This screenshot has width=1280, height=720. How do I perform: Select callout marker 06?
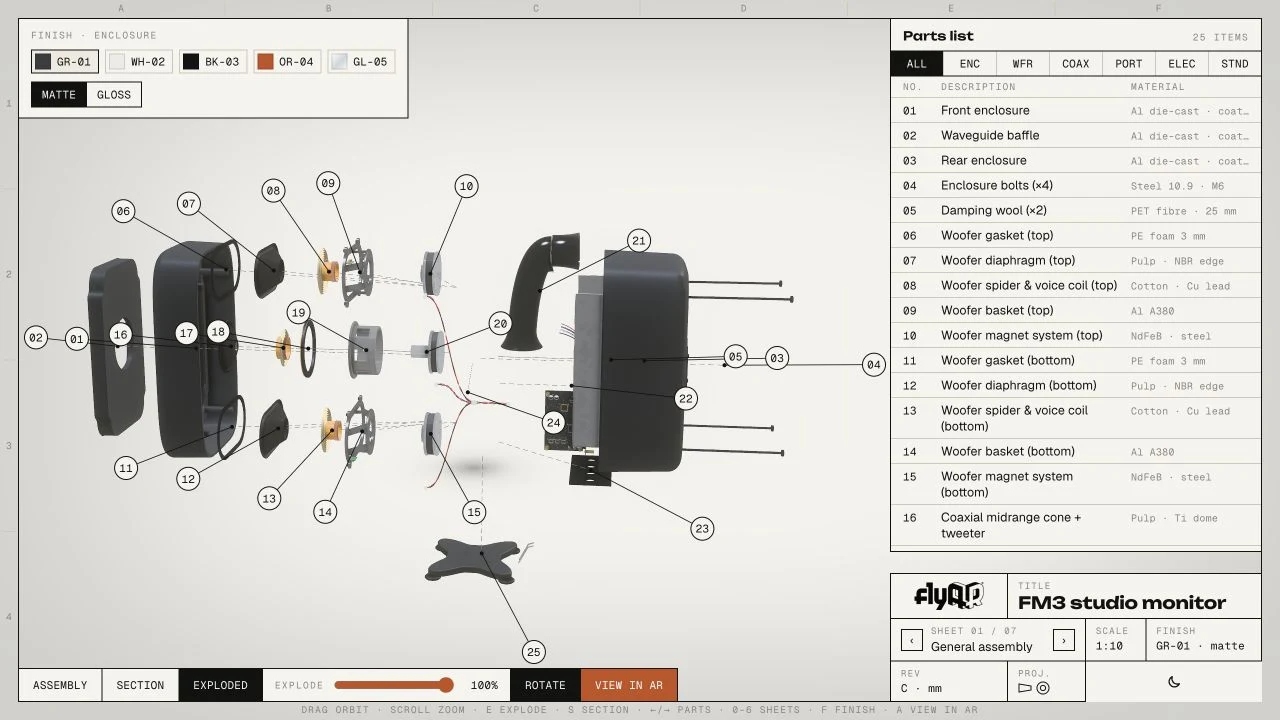pos(123,211)
